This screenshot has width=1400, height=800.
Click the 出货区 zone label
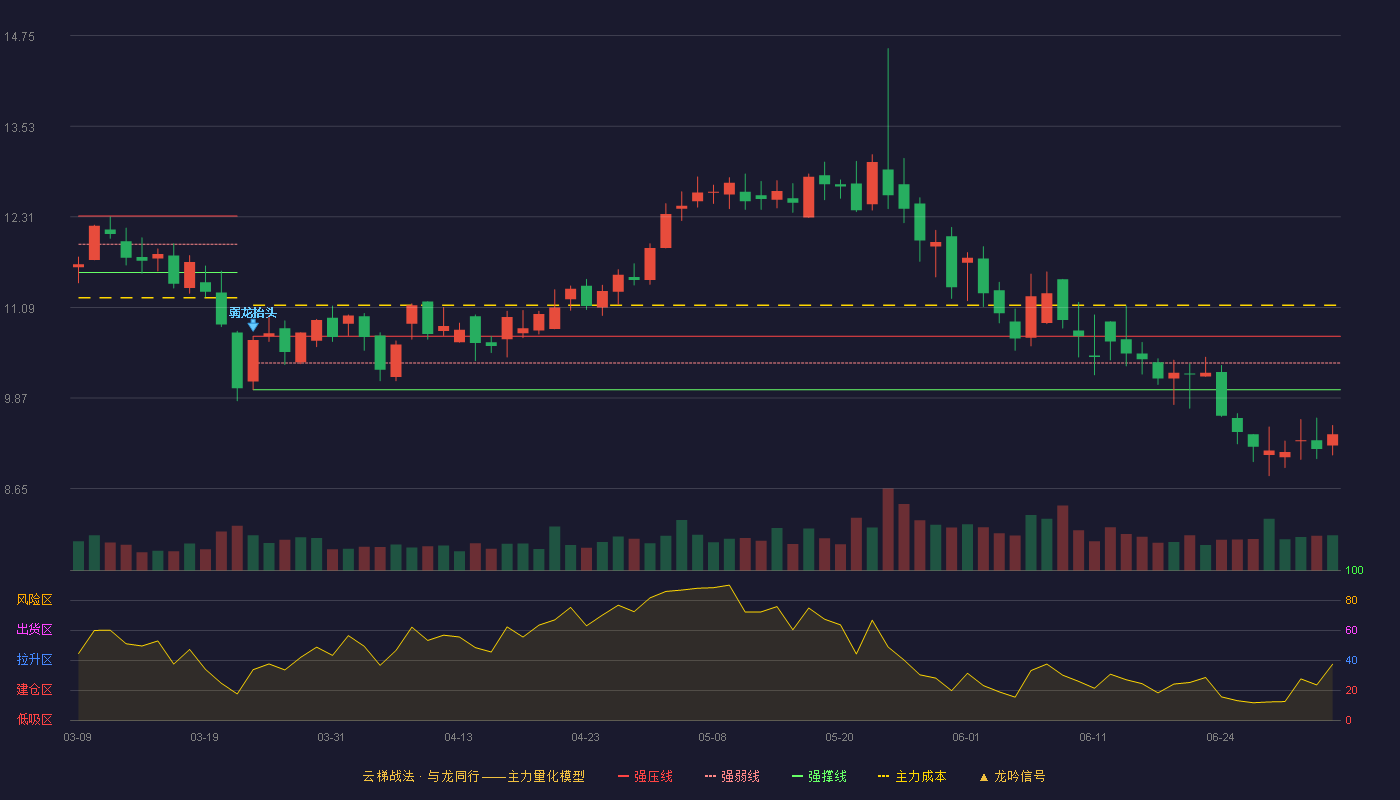tap(34, 630)
